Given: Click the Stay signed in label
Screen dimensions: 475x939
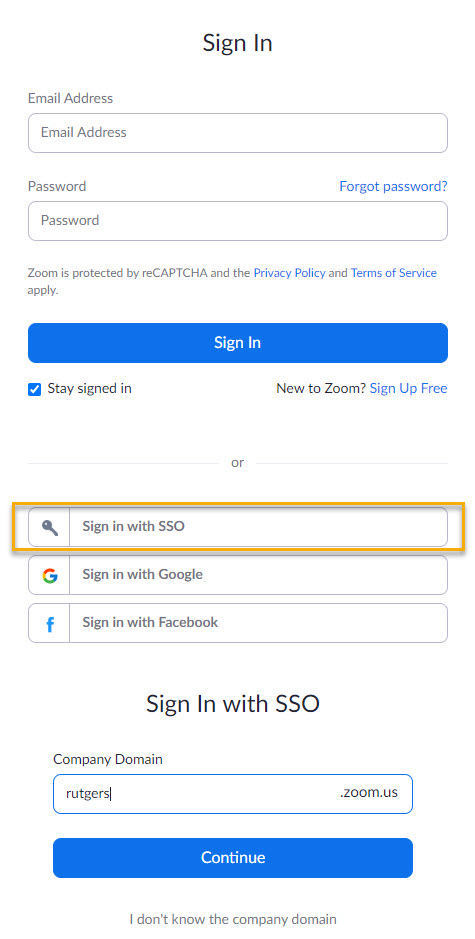Looking at the screenshot, I should (x=90, y=389).
